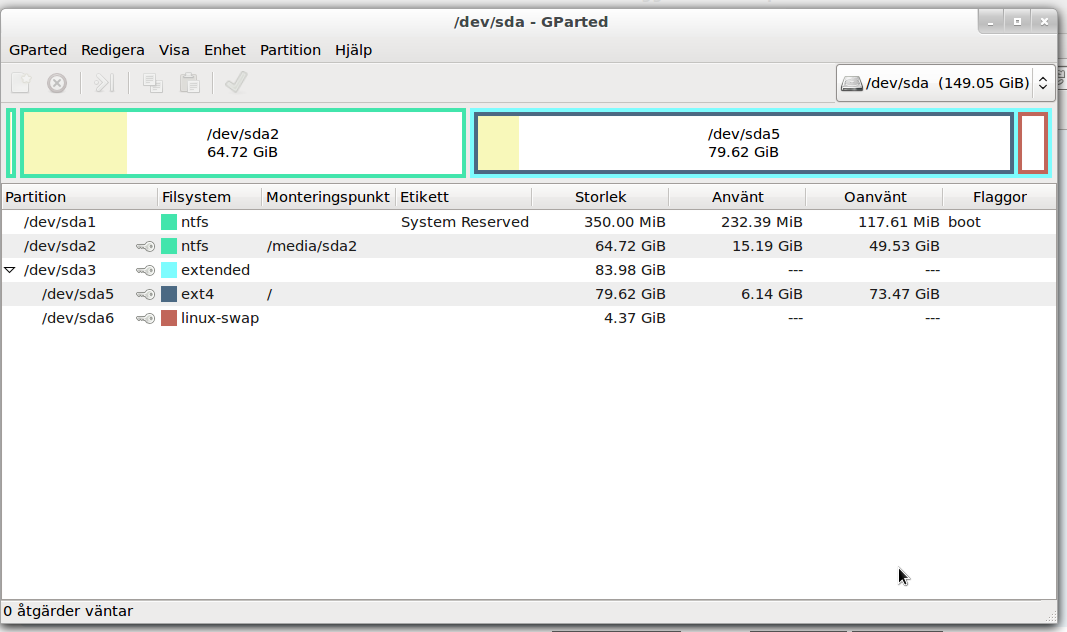
Task: Open the /dev/sda device dropdown
Action: click(x=945, y=83)
